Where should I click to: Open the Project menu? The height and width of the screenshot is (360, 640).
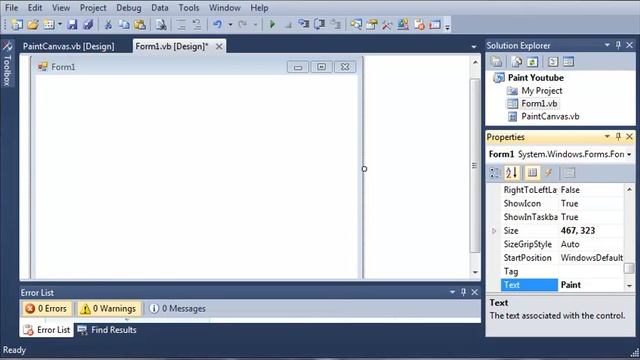point(93,8)
